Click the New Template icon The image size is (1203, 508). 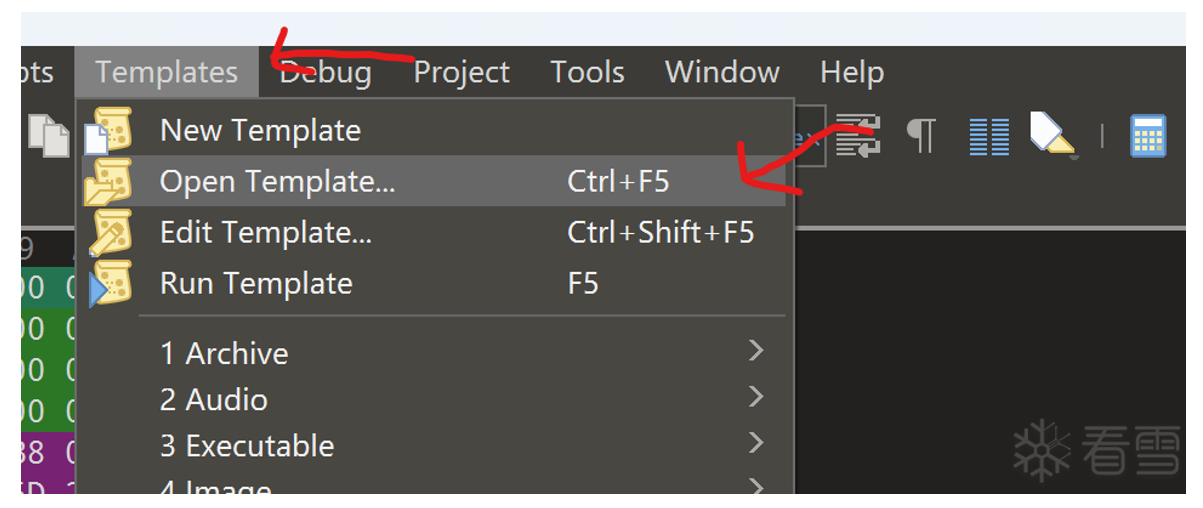[x=110, y=130]
